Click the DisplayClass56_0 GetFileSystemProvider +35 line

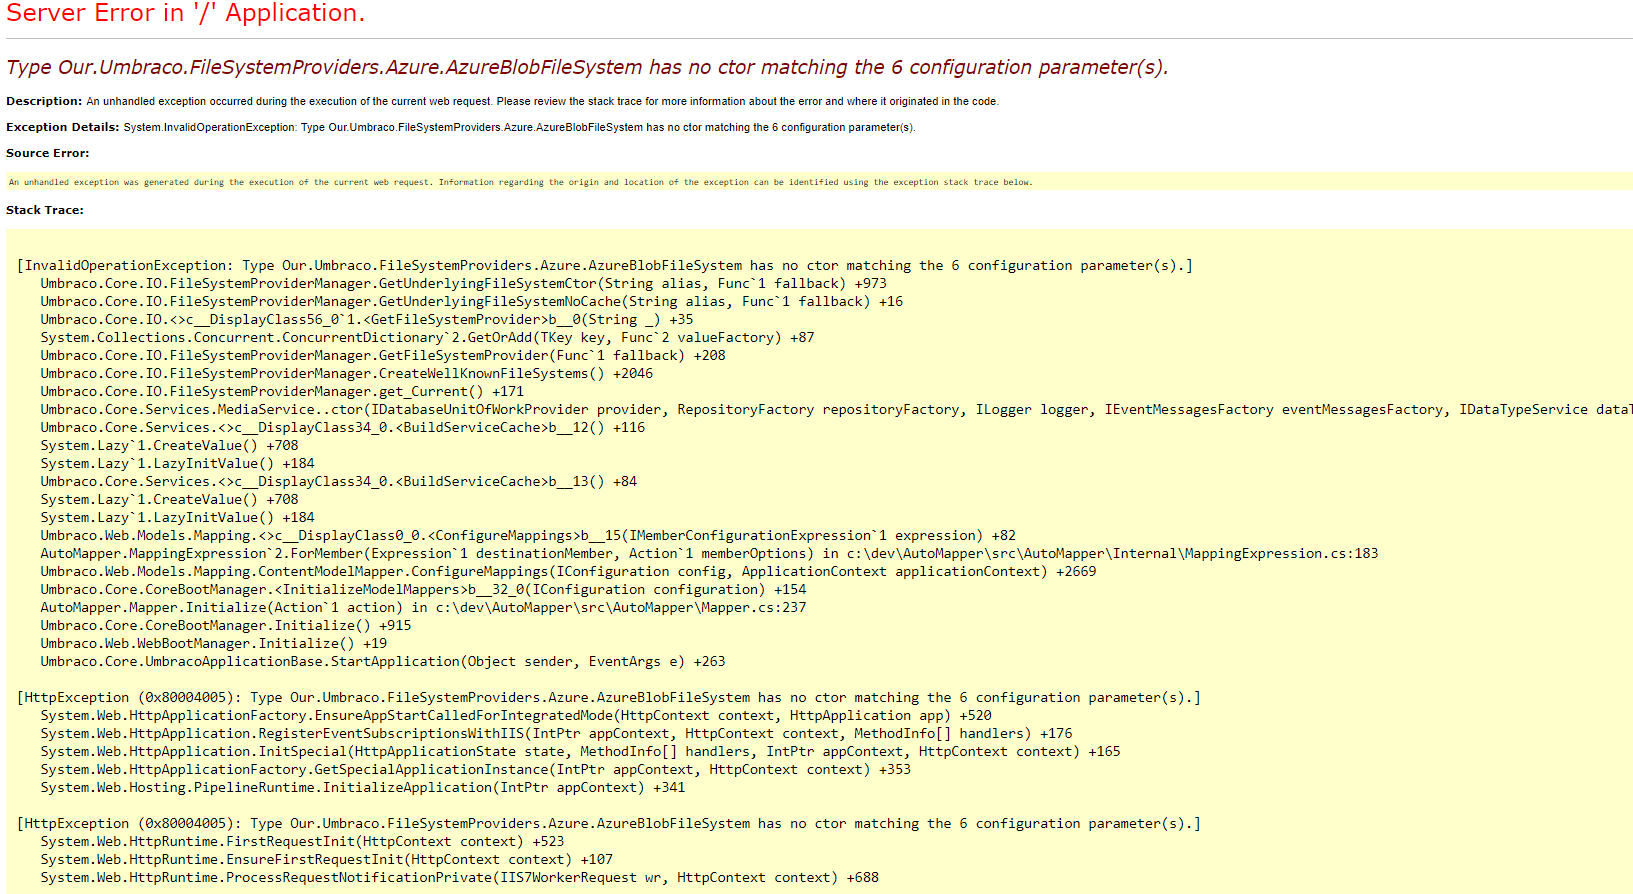pyautogui.click(x=367, y=319)
